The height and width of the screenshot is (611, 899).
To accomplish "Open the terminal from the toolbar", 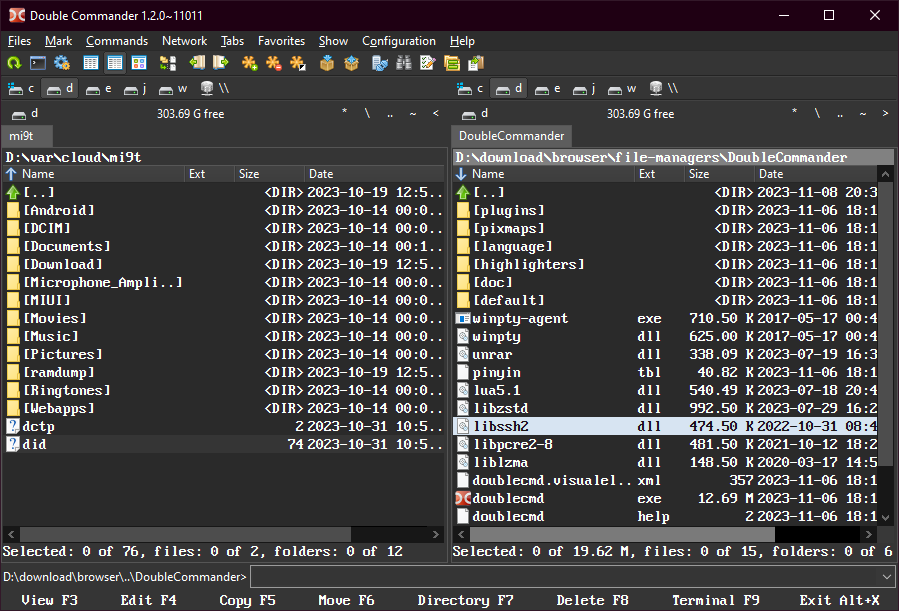I will pyautogui.click(x=38, y=63).
